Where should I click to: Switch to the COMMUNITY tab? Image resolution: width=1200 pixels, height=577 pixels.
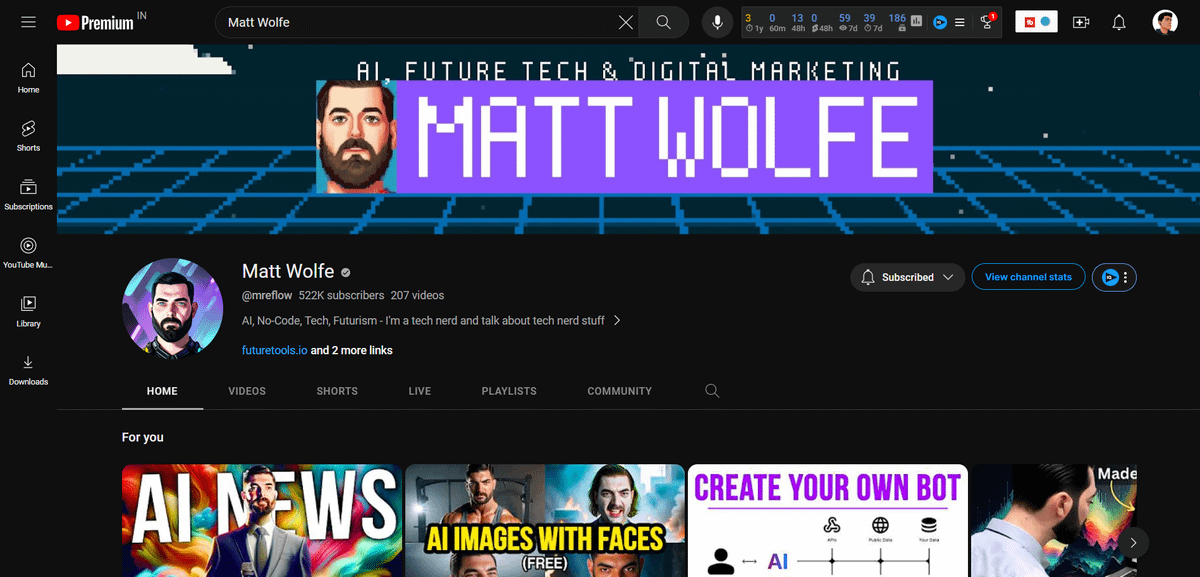click(619, 391)
